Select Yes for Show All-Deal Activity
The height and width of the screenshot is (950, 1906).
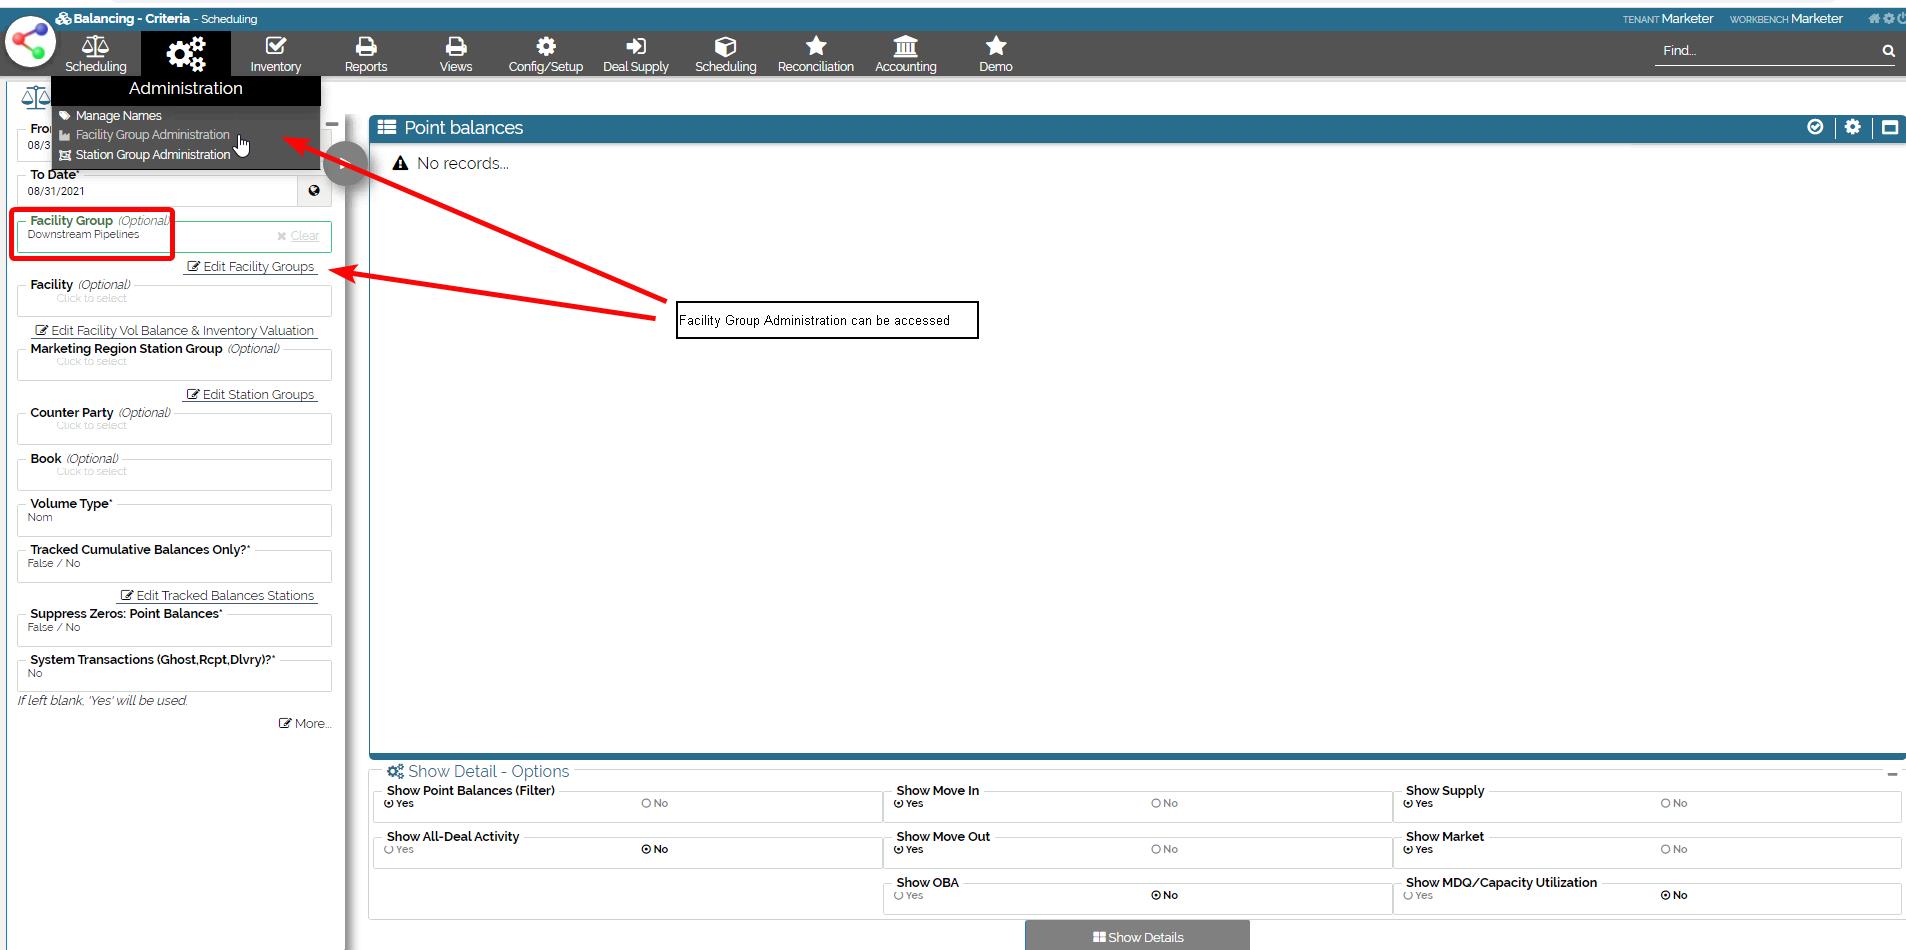390,849
